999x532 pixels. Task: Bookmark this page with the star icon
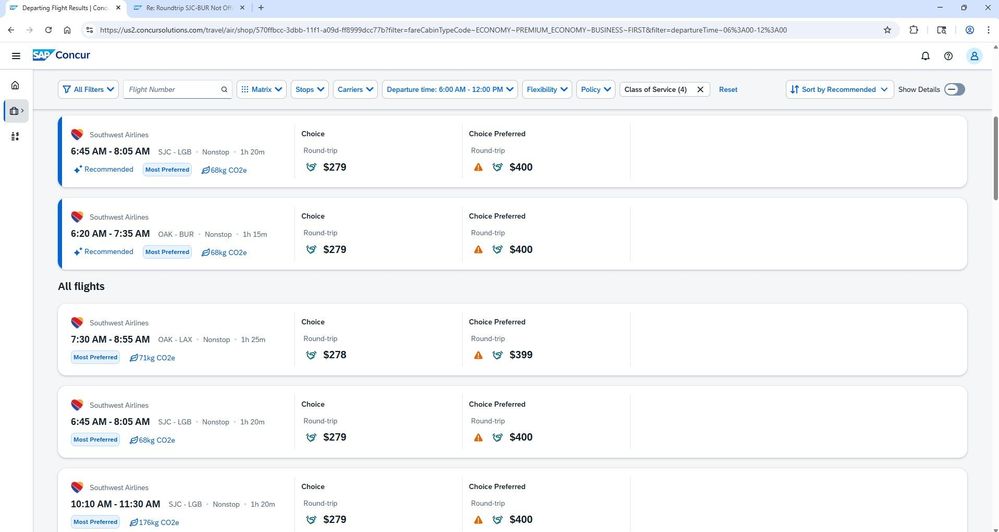click(887, 30)
